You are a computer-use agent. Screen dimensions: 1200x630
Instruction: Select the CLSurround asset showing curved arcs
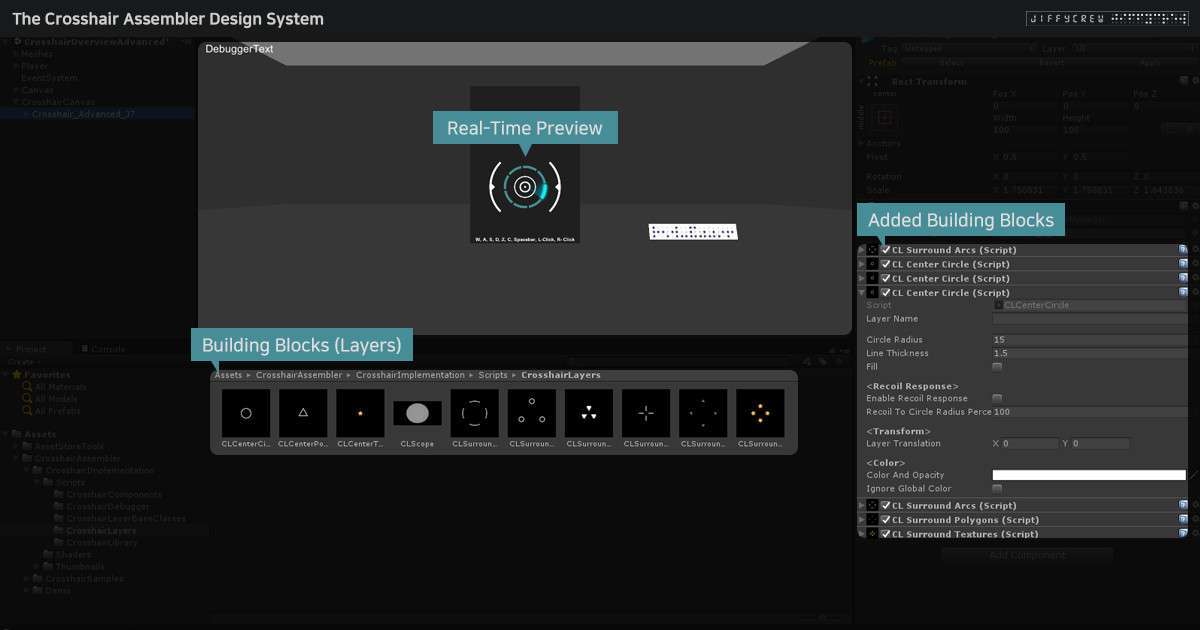click(x=475, y=413)
